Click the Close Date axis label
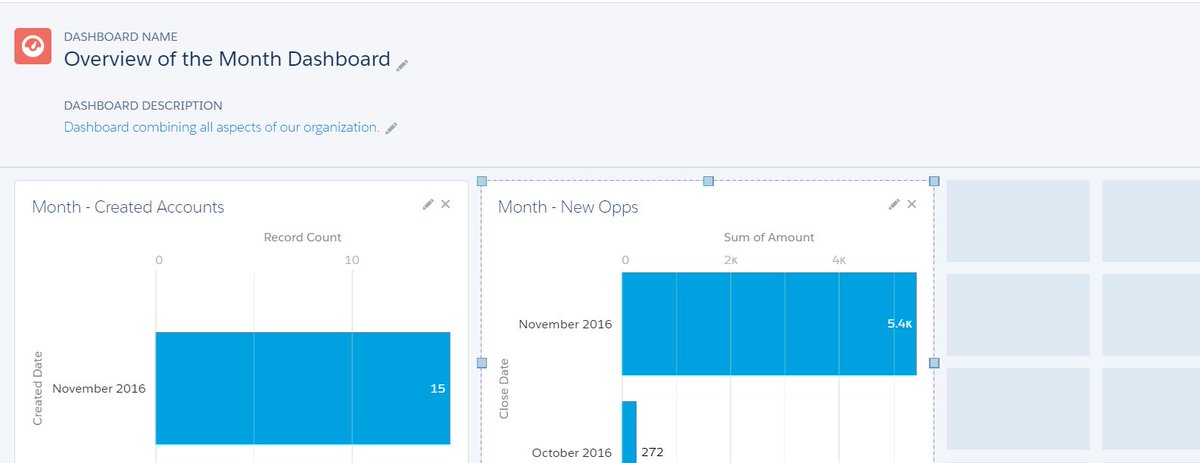The image size is (1200, 463). (505, 388)
